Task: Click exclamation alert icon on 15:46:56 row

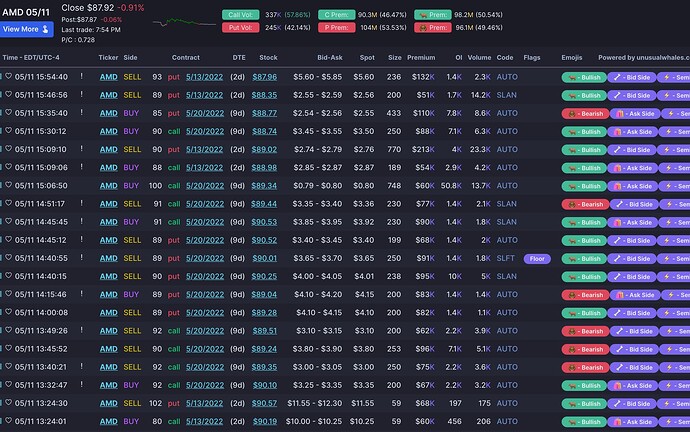Action: (81, 94)
